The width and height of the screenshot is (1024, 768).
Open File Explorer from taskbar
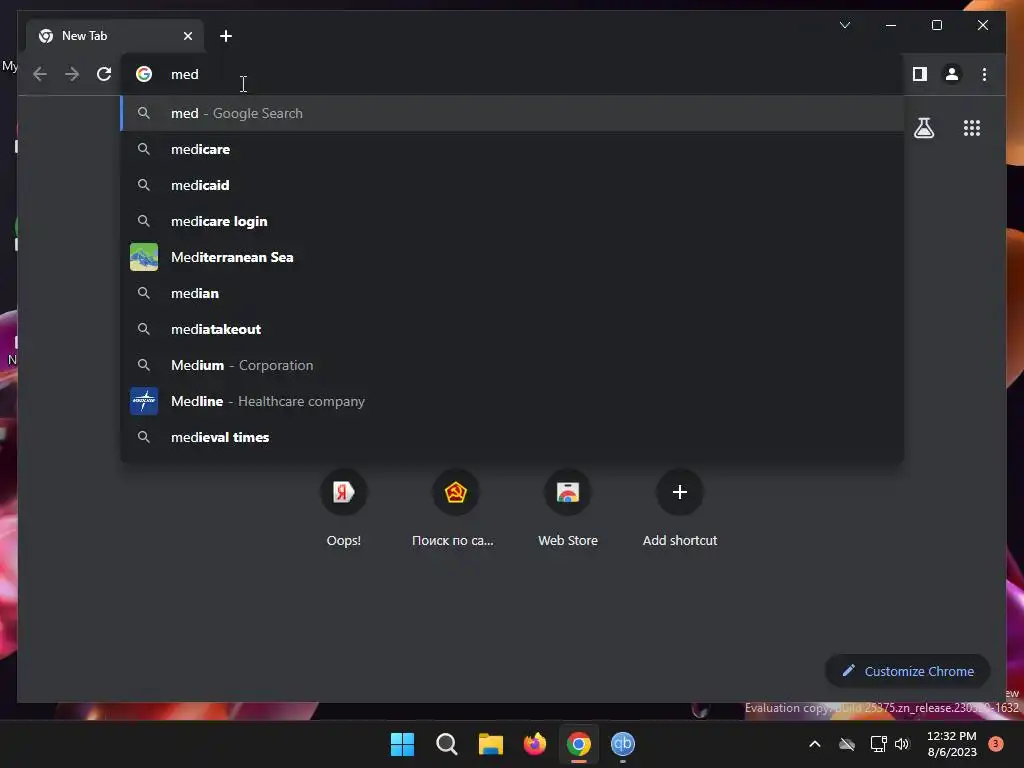coord(490,744)
